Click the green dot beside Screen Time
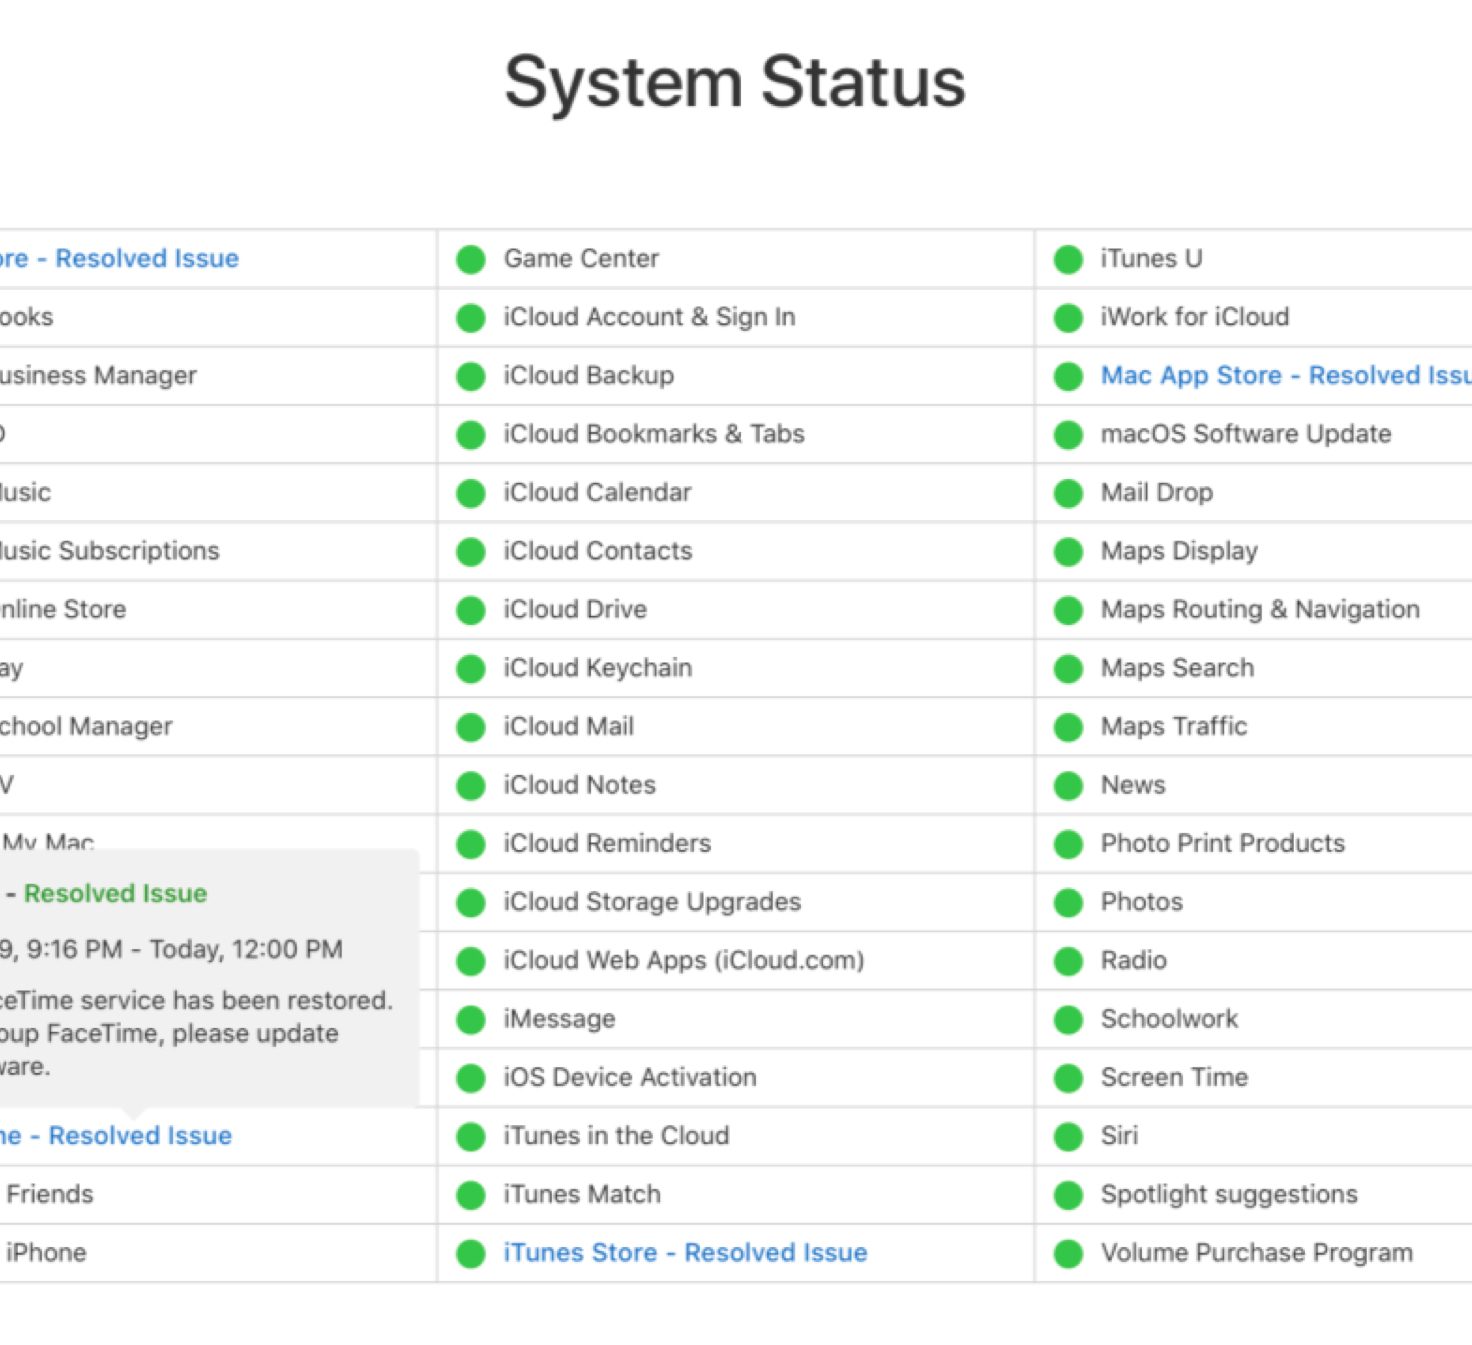This screenshot has height=1345, width=1472. [1068, 1079]
